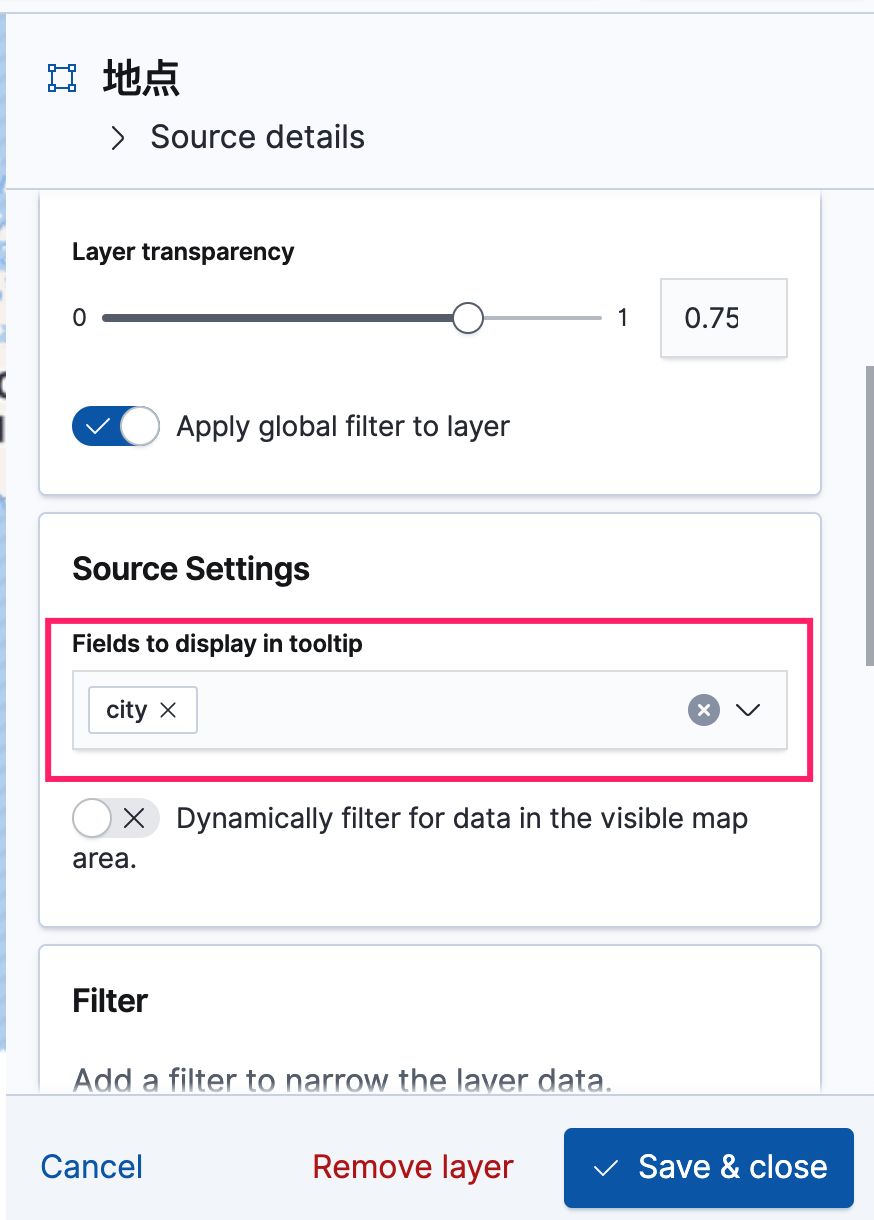Click the Layer transparency slider handle

[468, 319]
